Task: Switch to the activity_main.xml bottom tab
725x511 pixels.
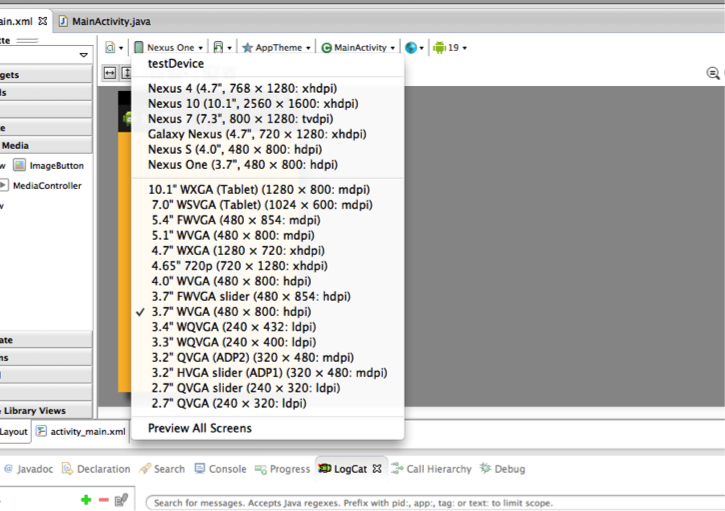Action: coord(81,431)
